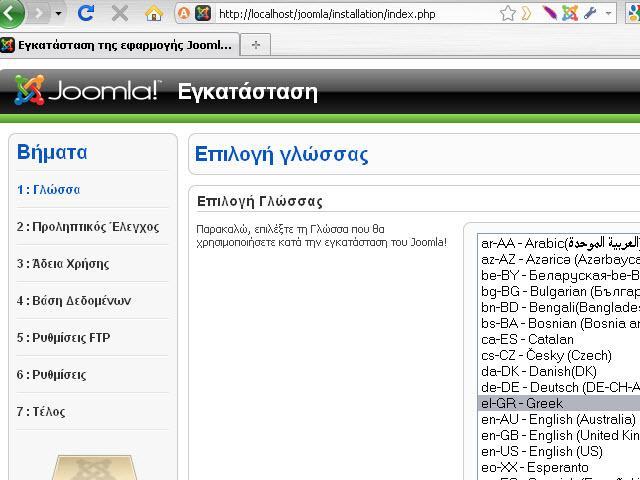640x480 pixels.
Task: Click step 7: Τέλος
Action: (x=41, y=411)
